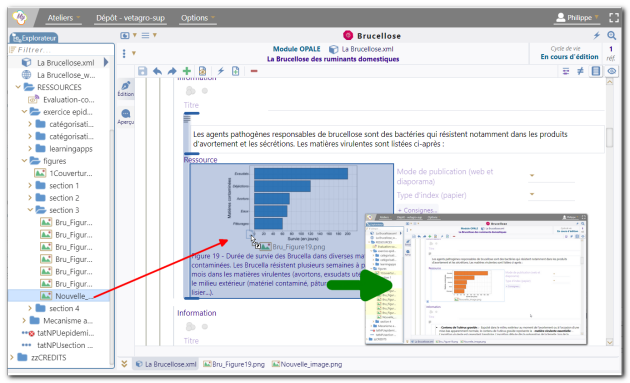Expand the Mecanisme a... folder
Image resolution: width=630 pixels, height=383 pixels.
pyautogui.click(x=24, y=320)
